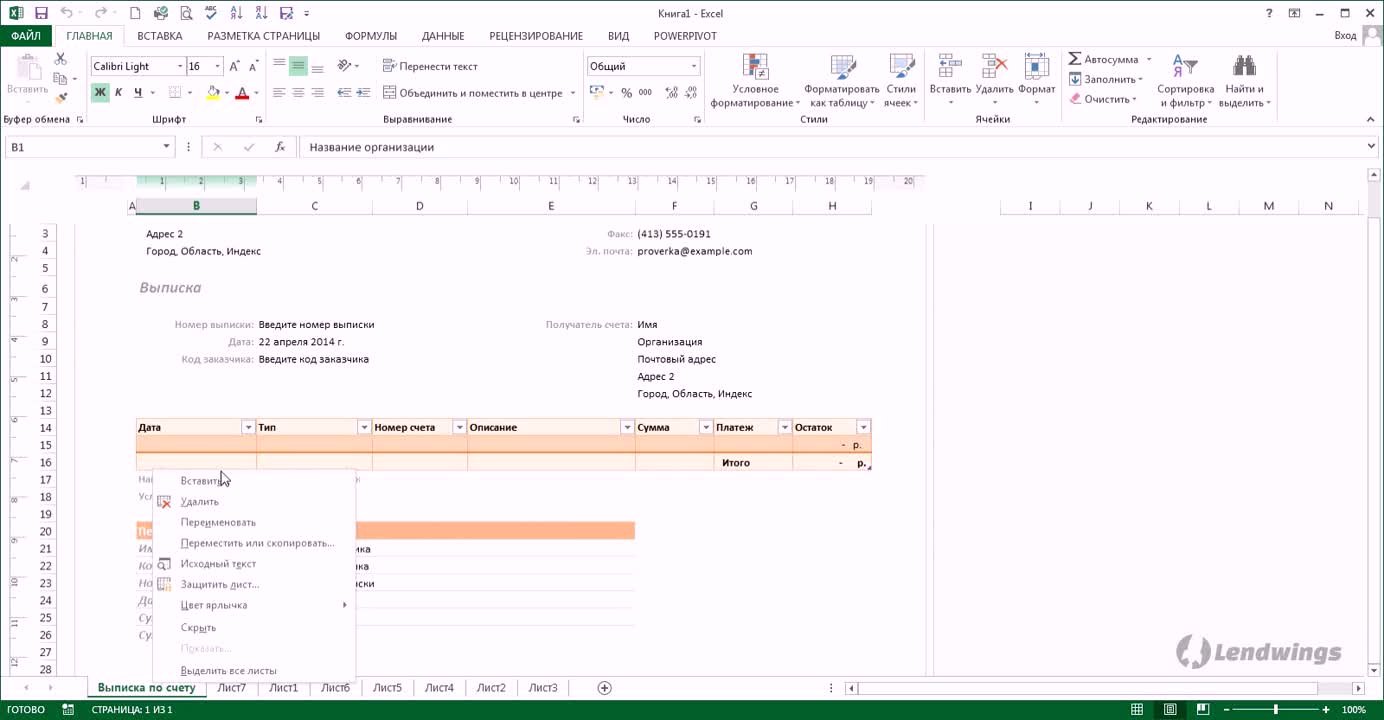Viewport: 1384px width, 720px height.
Task: Apply the yellow fill color
Action: [x=212, y=93]
